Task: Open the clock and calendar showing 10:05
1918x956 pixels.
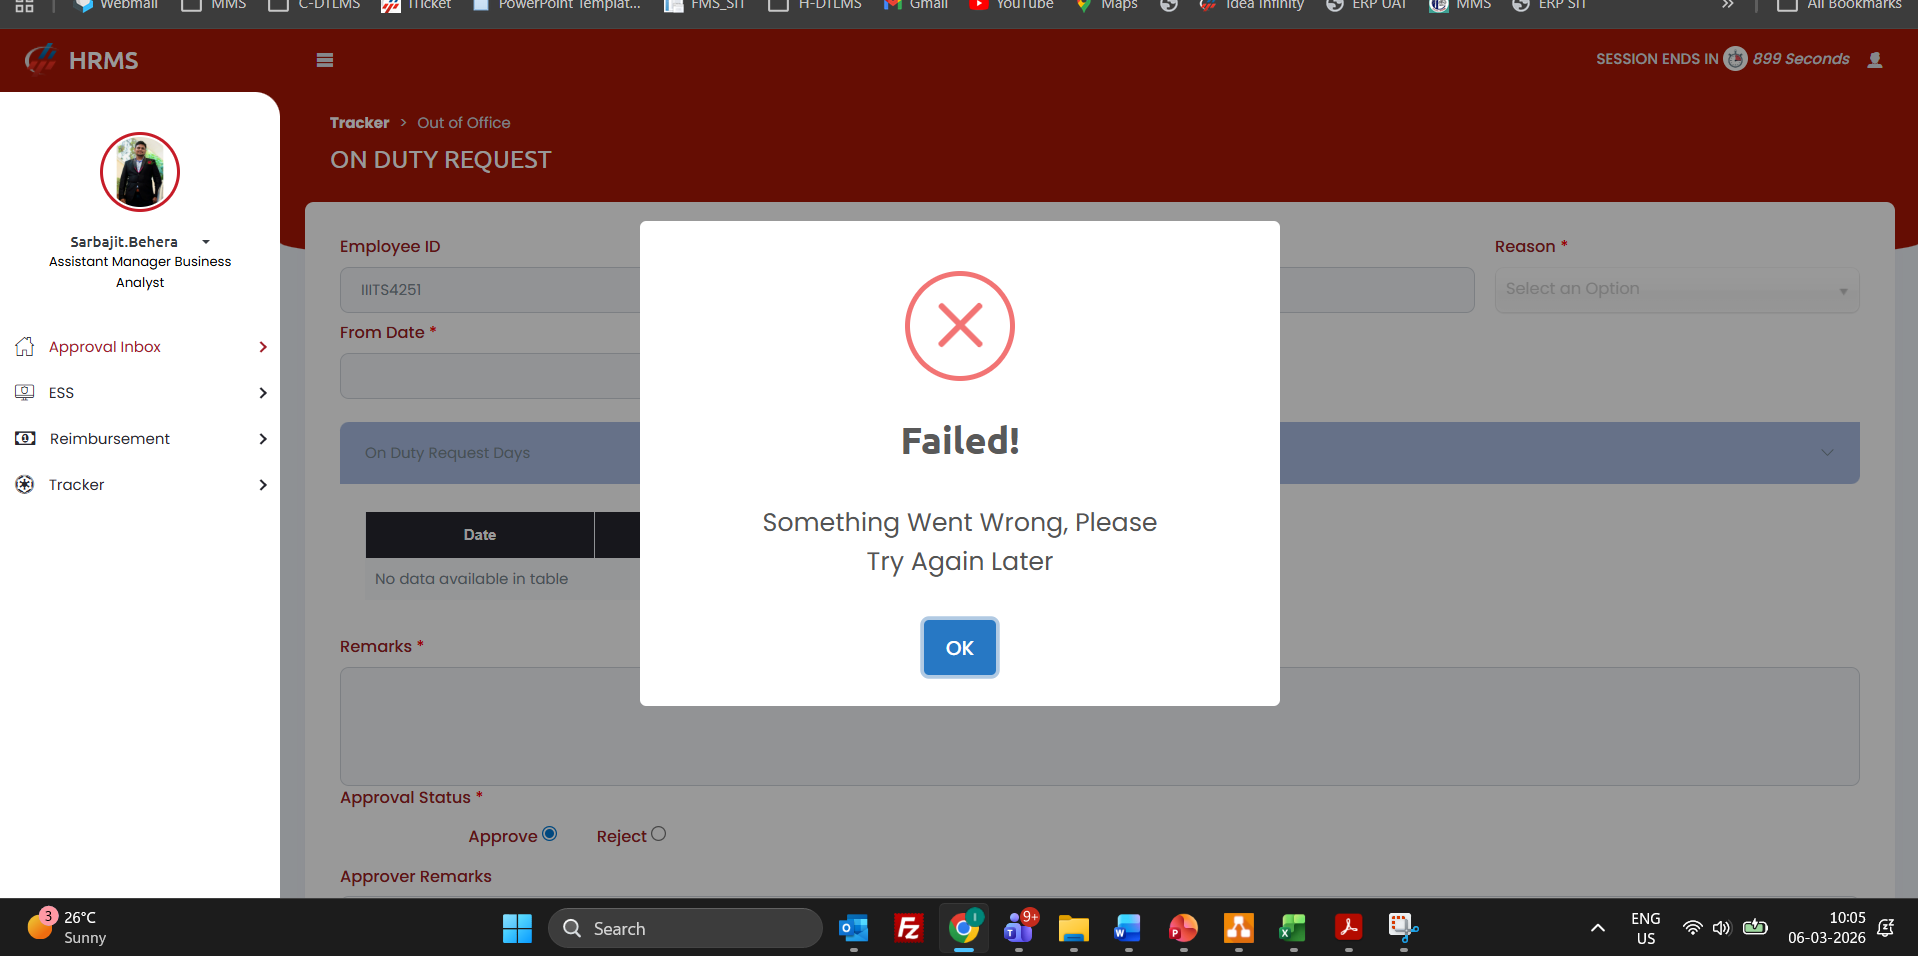Action: 1827,928
